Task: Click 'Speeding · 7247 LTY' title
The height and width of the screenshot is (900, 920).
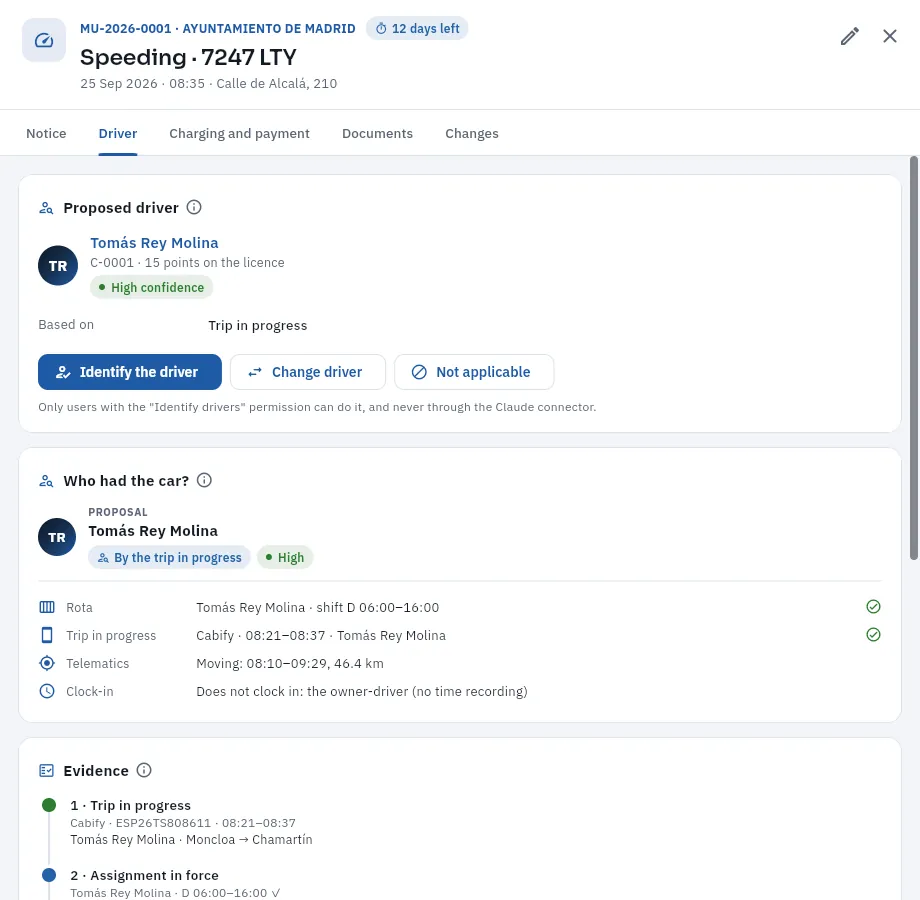Action: (188, 57)
